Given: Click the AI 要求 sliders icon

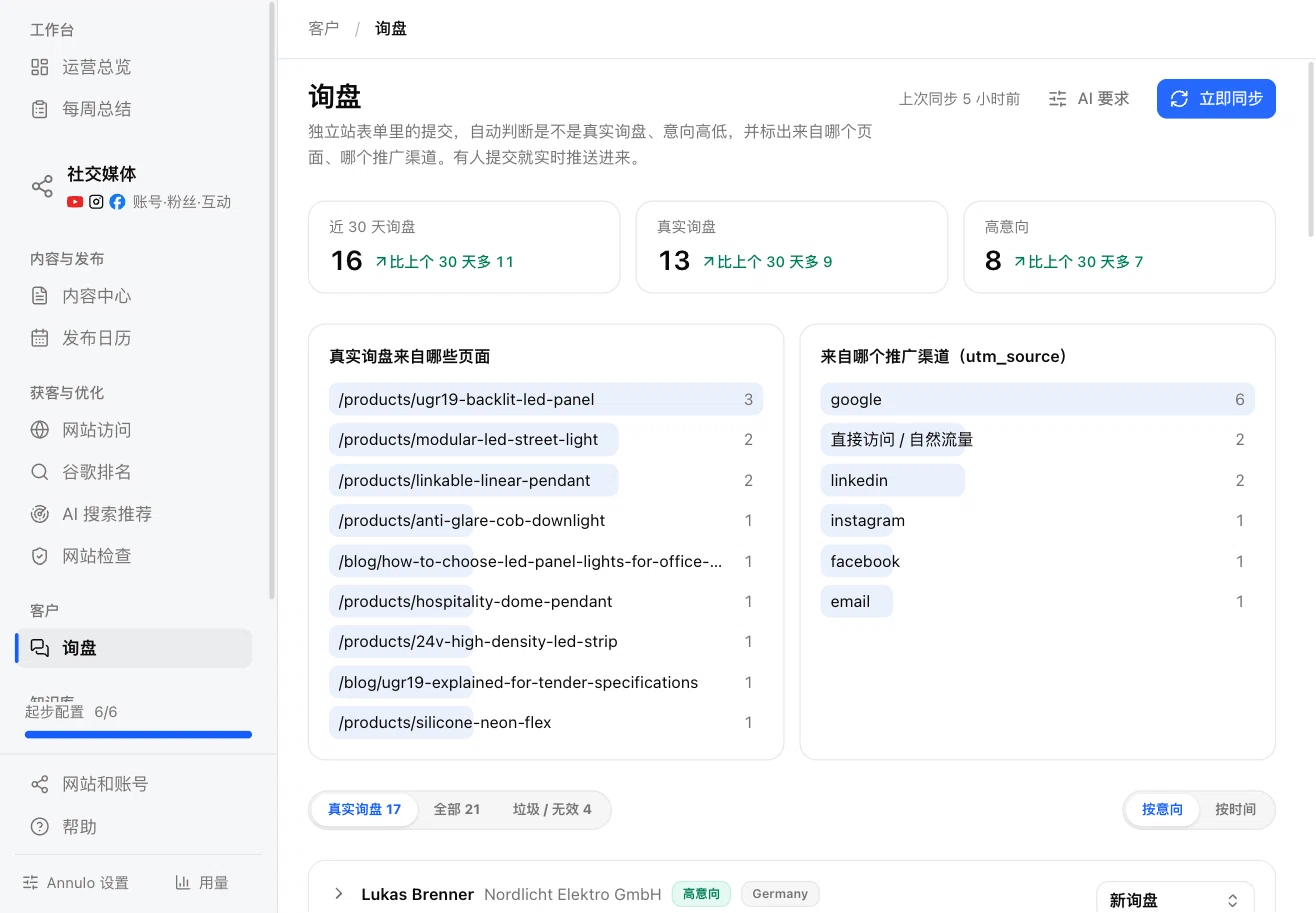Looking at the screenshot, I should (1057, 99).
